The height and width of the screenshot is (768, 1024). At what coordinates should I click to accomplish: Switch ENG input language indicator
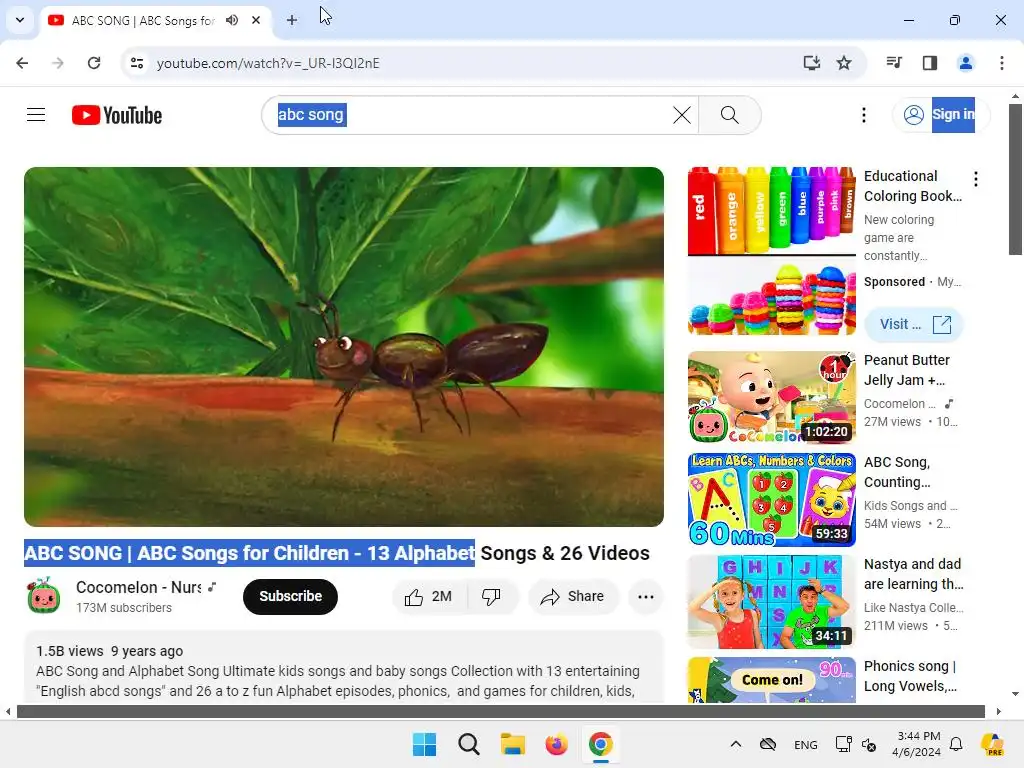click(x=805, y=744)
